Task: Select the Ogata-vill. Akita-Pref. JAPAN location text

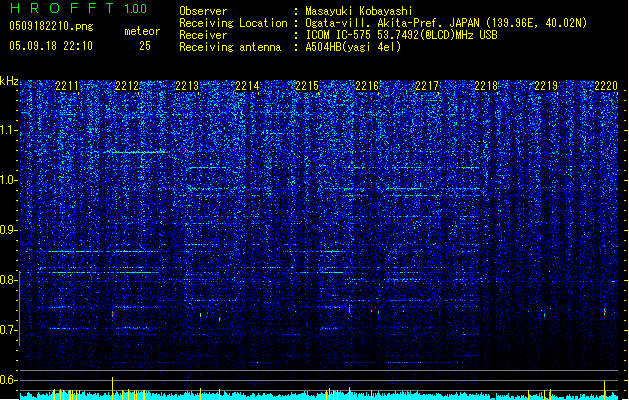Action: pos(446,23)
